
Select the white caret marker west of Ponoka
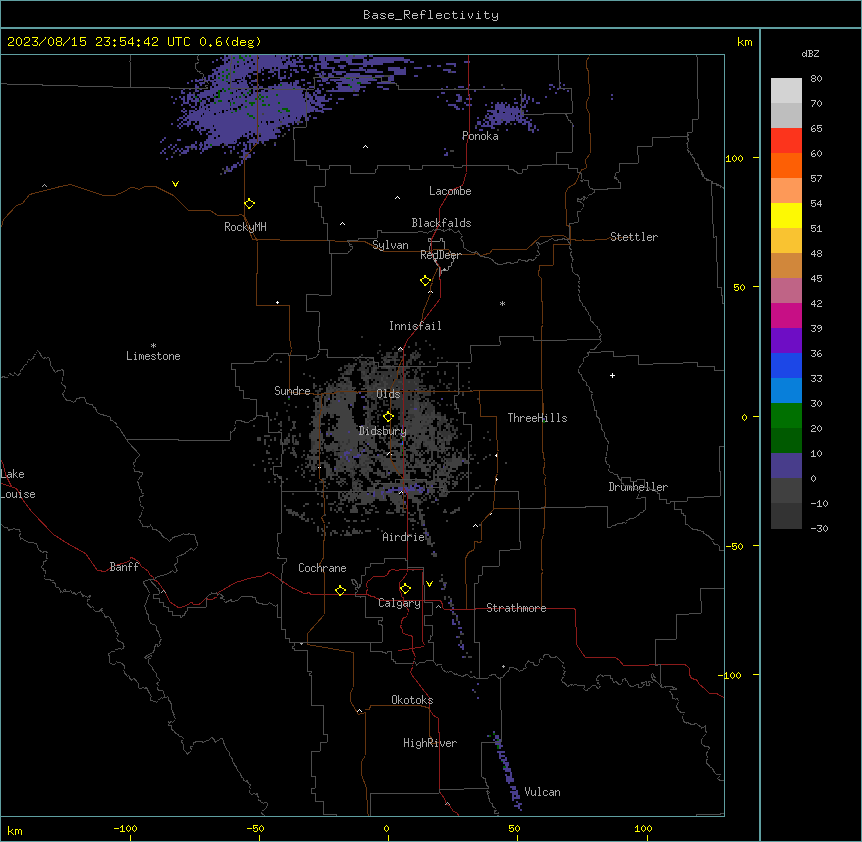pos(366,147)
